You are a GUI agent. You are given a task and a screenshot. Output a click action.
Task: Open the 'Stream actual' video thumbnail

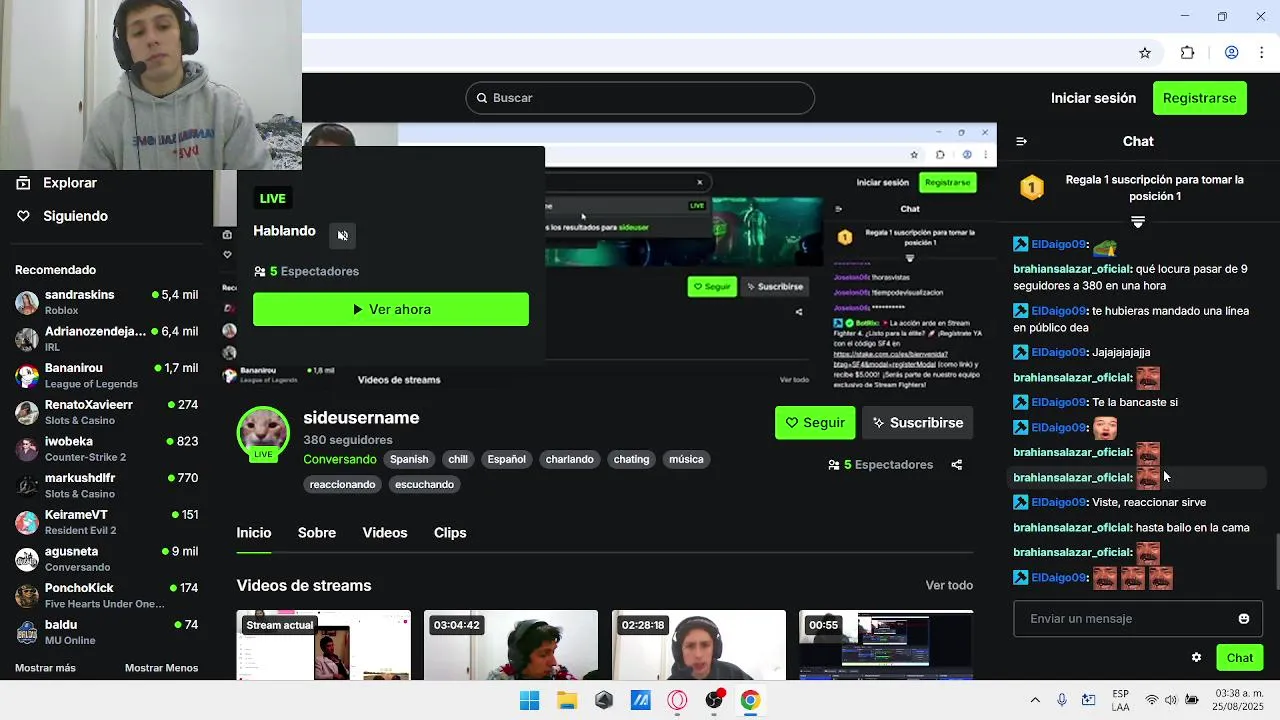(x=323, y=645)
